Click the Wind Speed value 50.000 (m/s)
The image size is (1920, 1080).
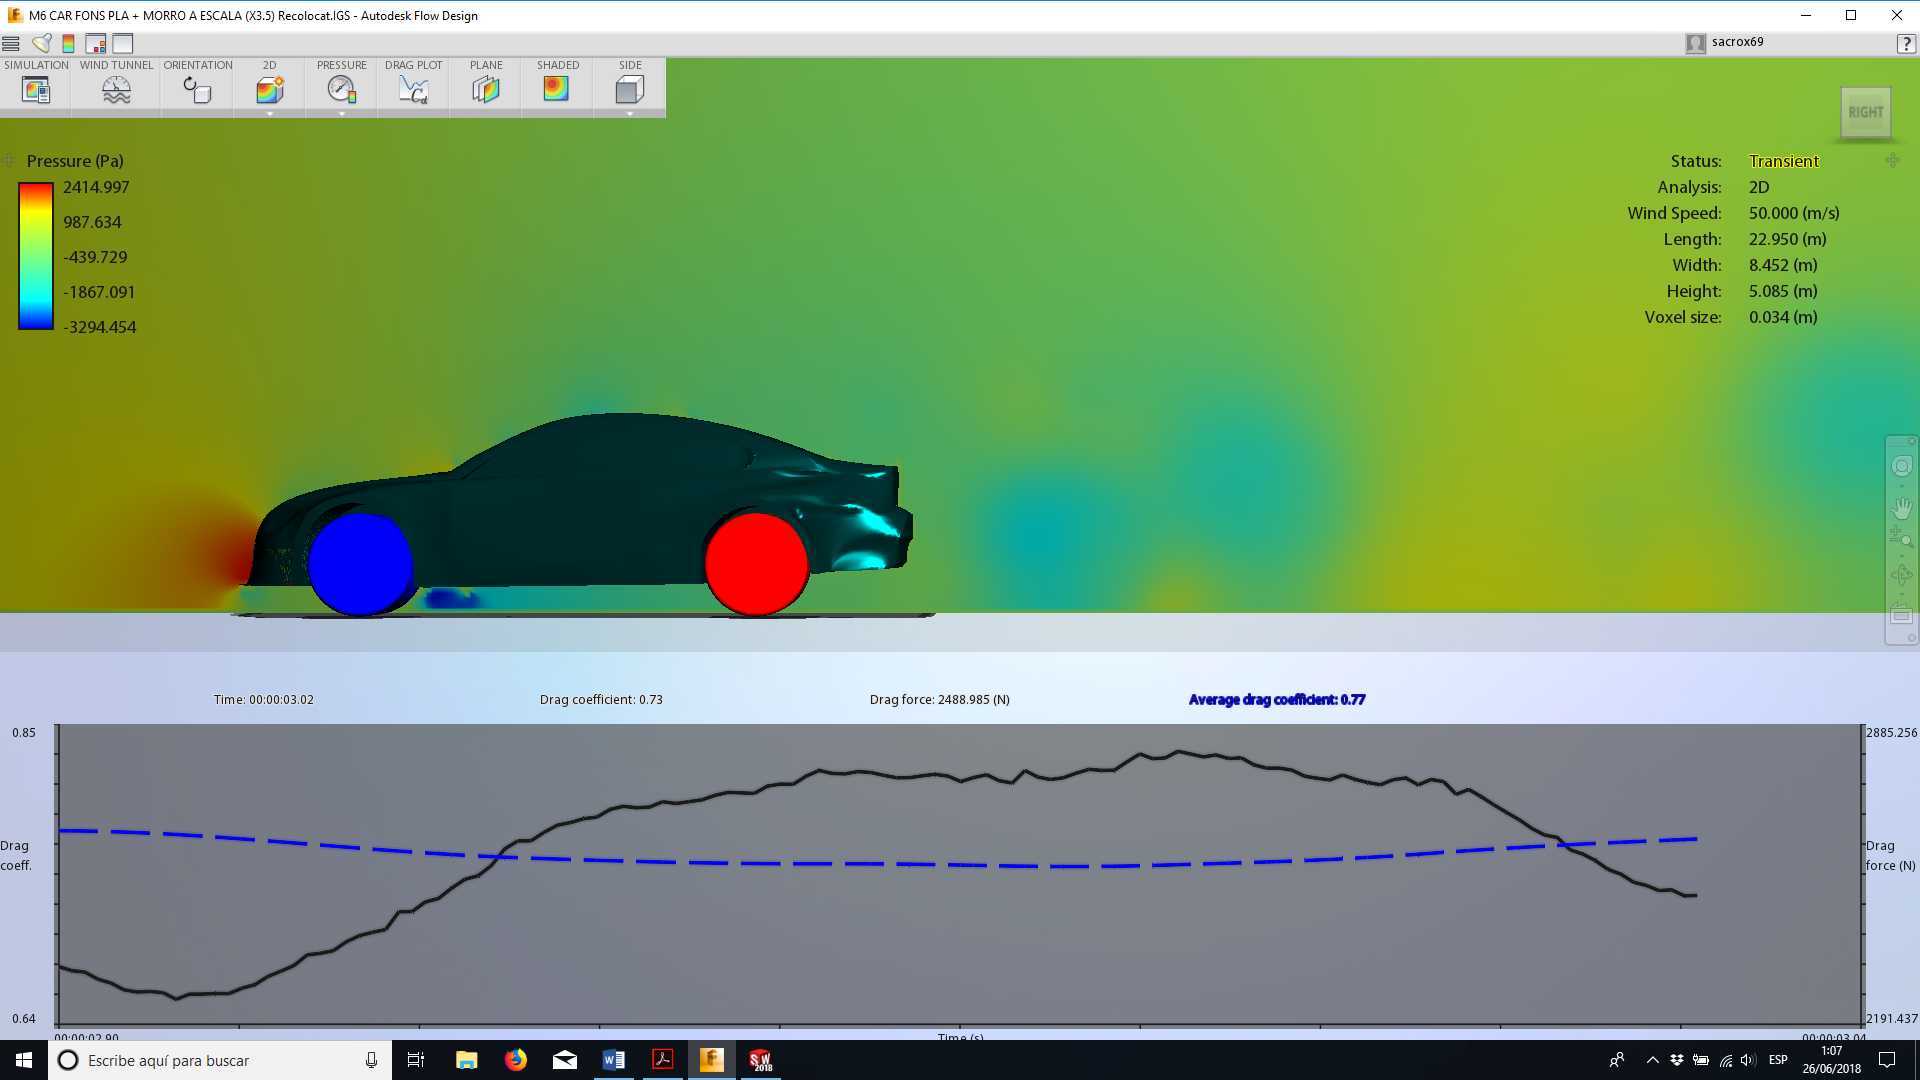point(1793,213)
